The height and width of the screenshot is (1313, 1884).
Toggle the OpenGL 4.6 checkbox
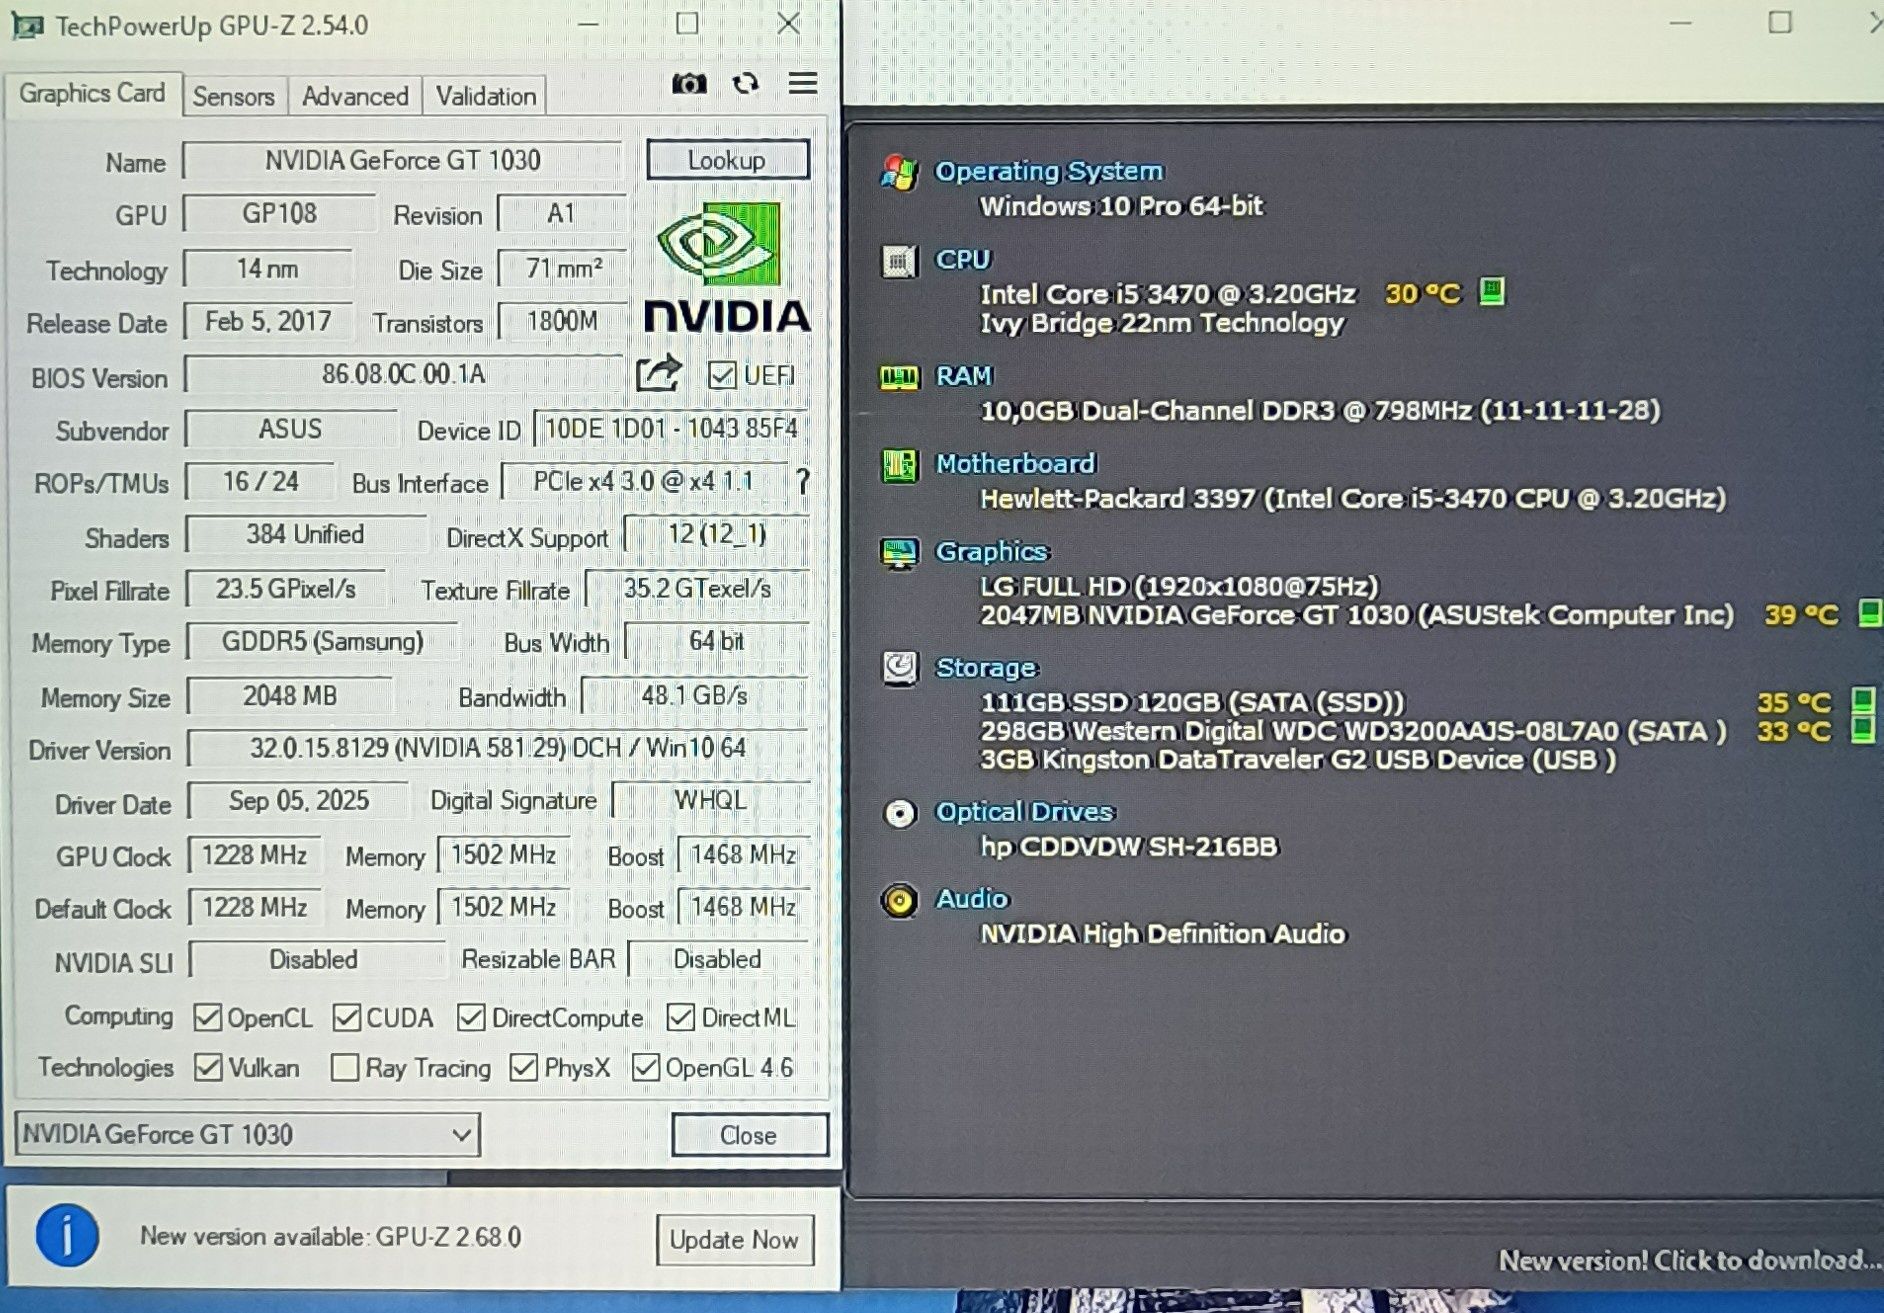pyautogui.click(x=646, y=1067)
